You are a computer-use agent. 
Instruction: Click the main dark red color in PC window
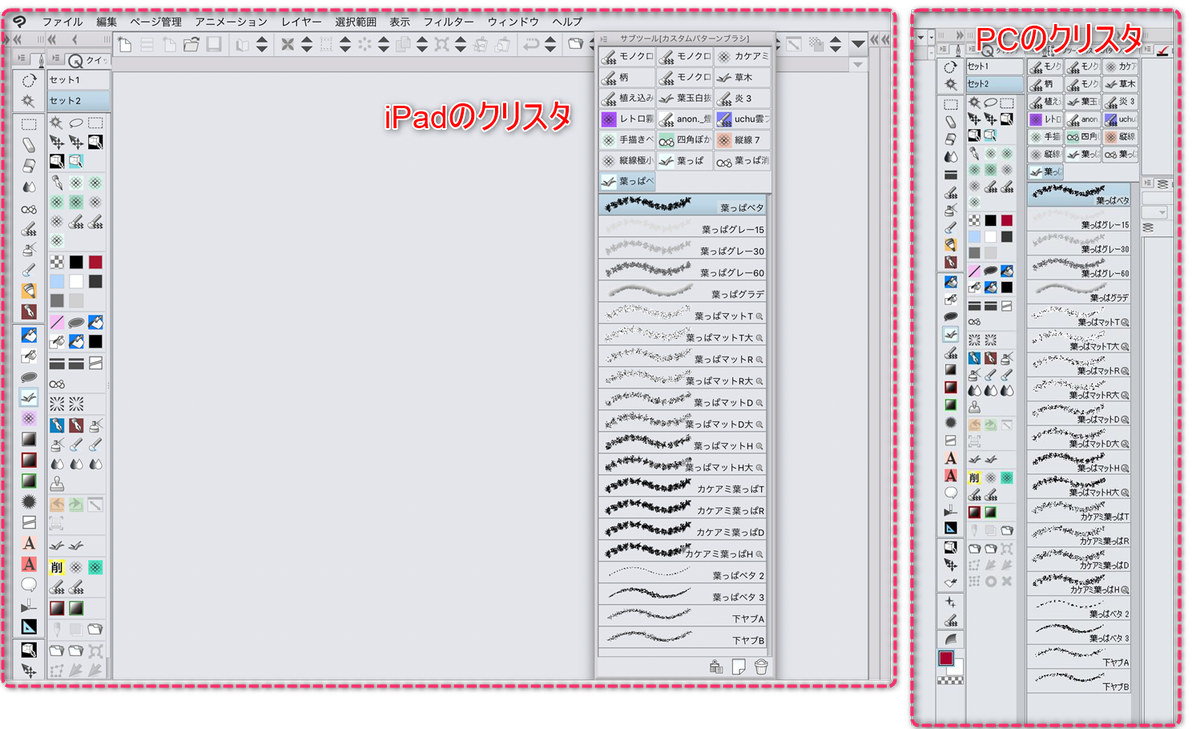click(x=945, y=659)
